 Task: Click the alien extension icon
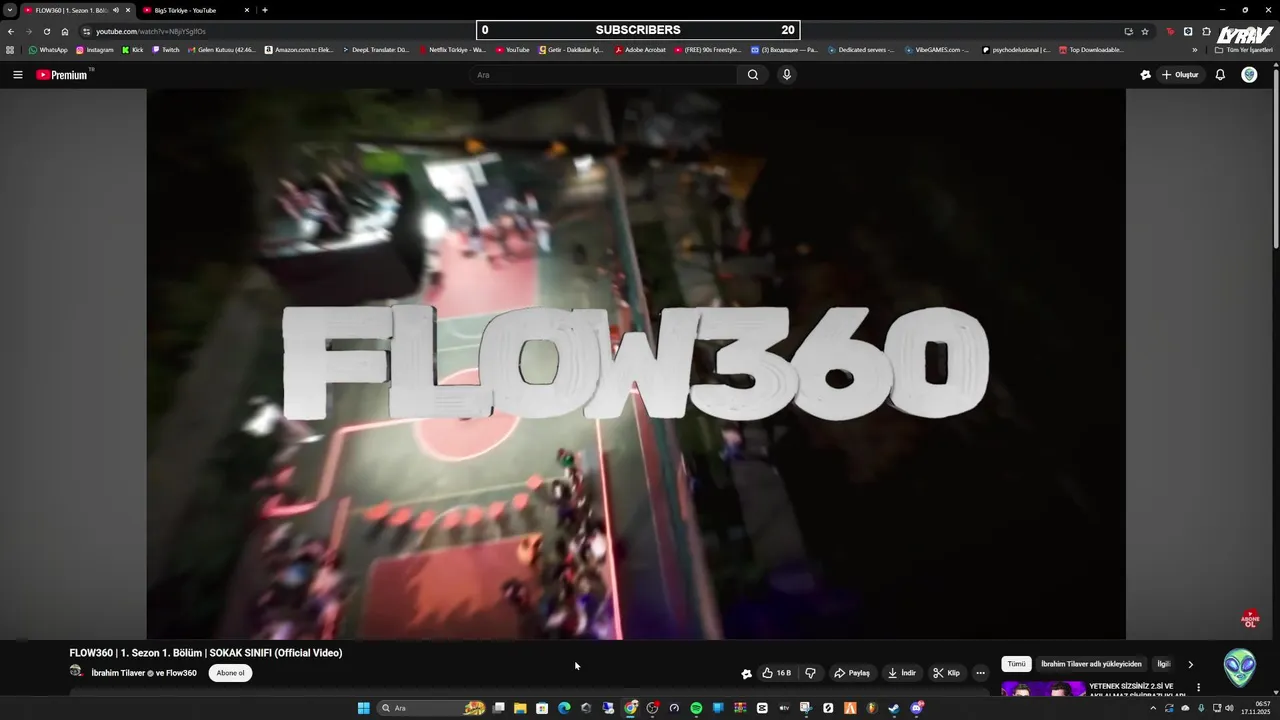1240,668
